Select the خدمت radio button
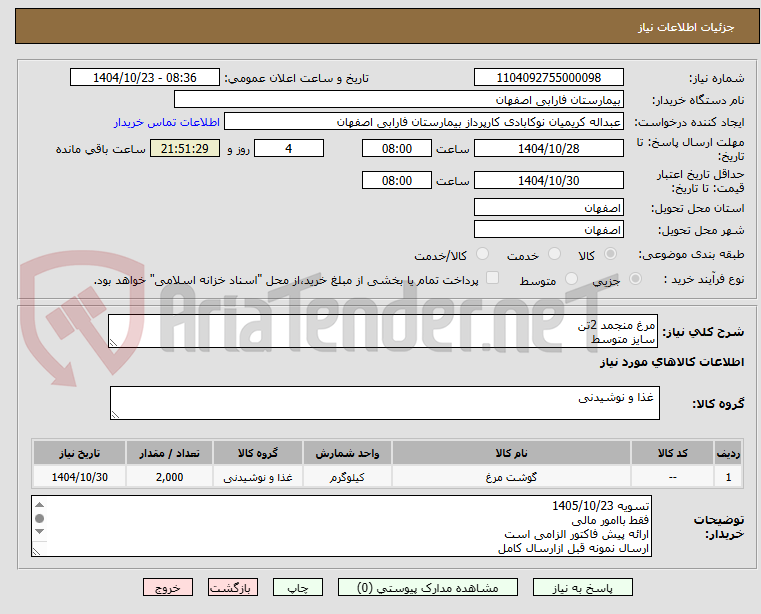Viewport: 761px width, 614px height. point(554,254)
